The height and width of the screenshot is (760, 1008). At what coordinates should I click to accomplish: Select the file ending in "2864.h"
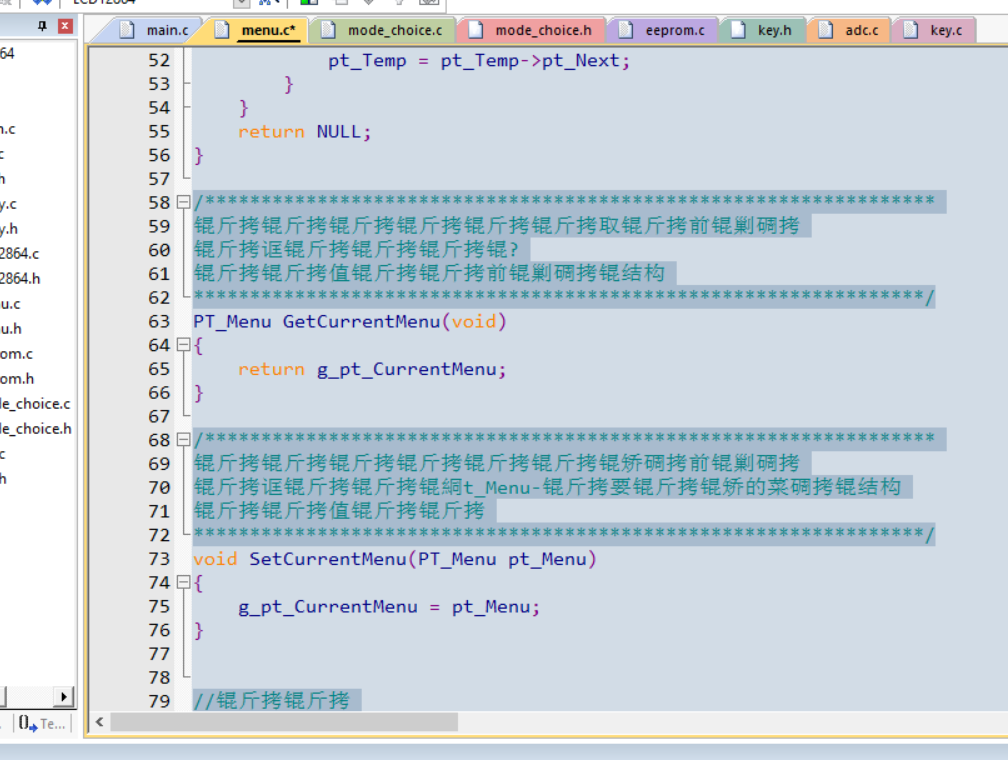click(x=20, y=279)
